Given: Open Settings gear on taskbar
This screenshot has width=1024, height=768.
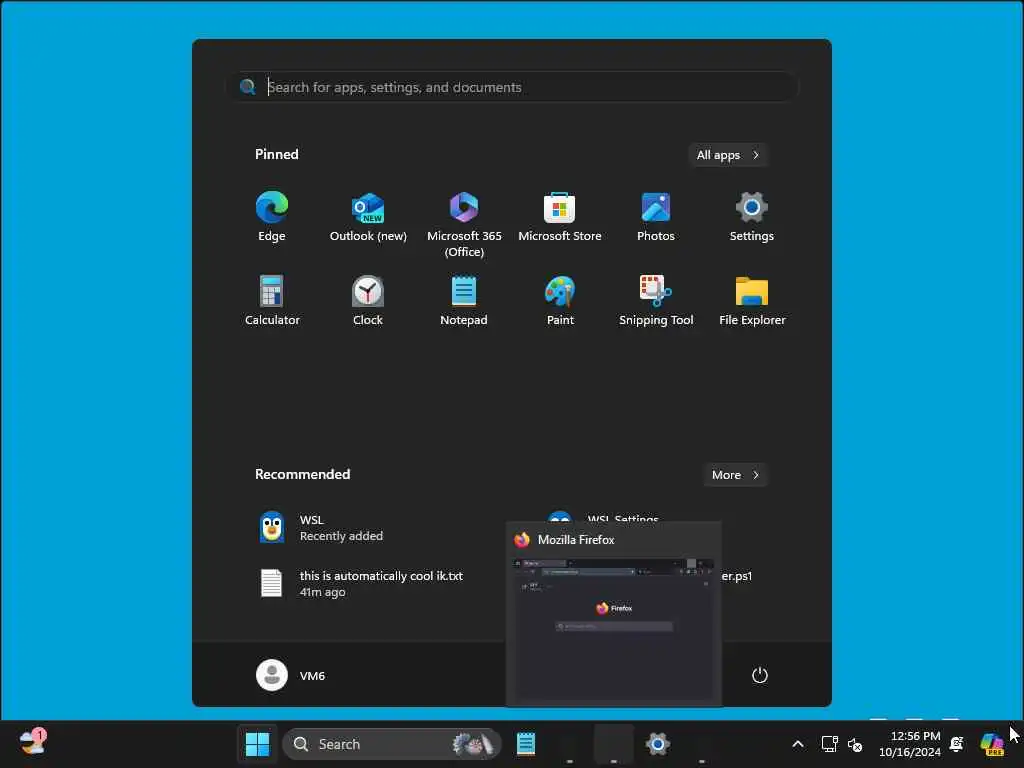Looking at the screenshot, I should click(658, 744).
